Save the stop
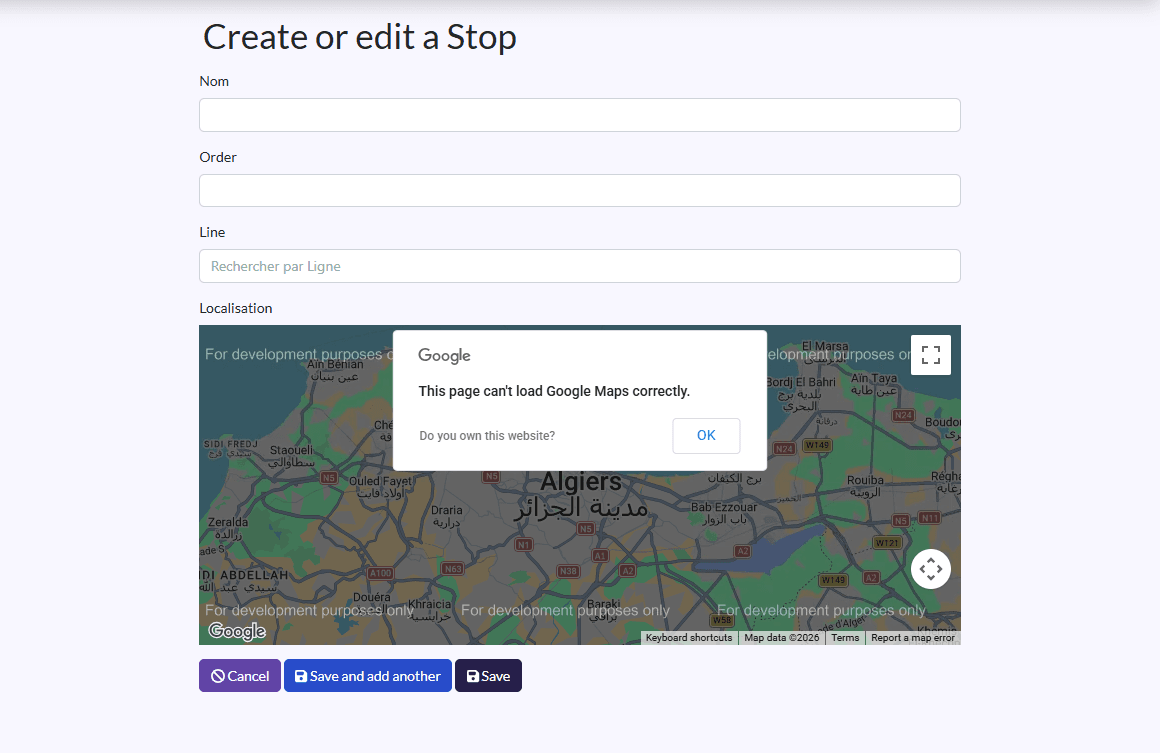This screenshot has height=753, width=1160. (x=488, y=675)
